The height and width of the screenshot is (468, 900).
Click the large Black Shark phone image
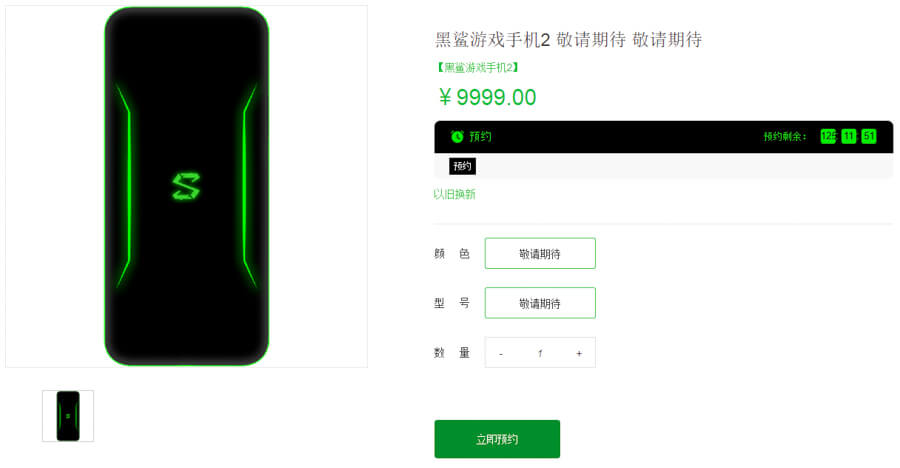click(x=187, y=186)
